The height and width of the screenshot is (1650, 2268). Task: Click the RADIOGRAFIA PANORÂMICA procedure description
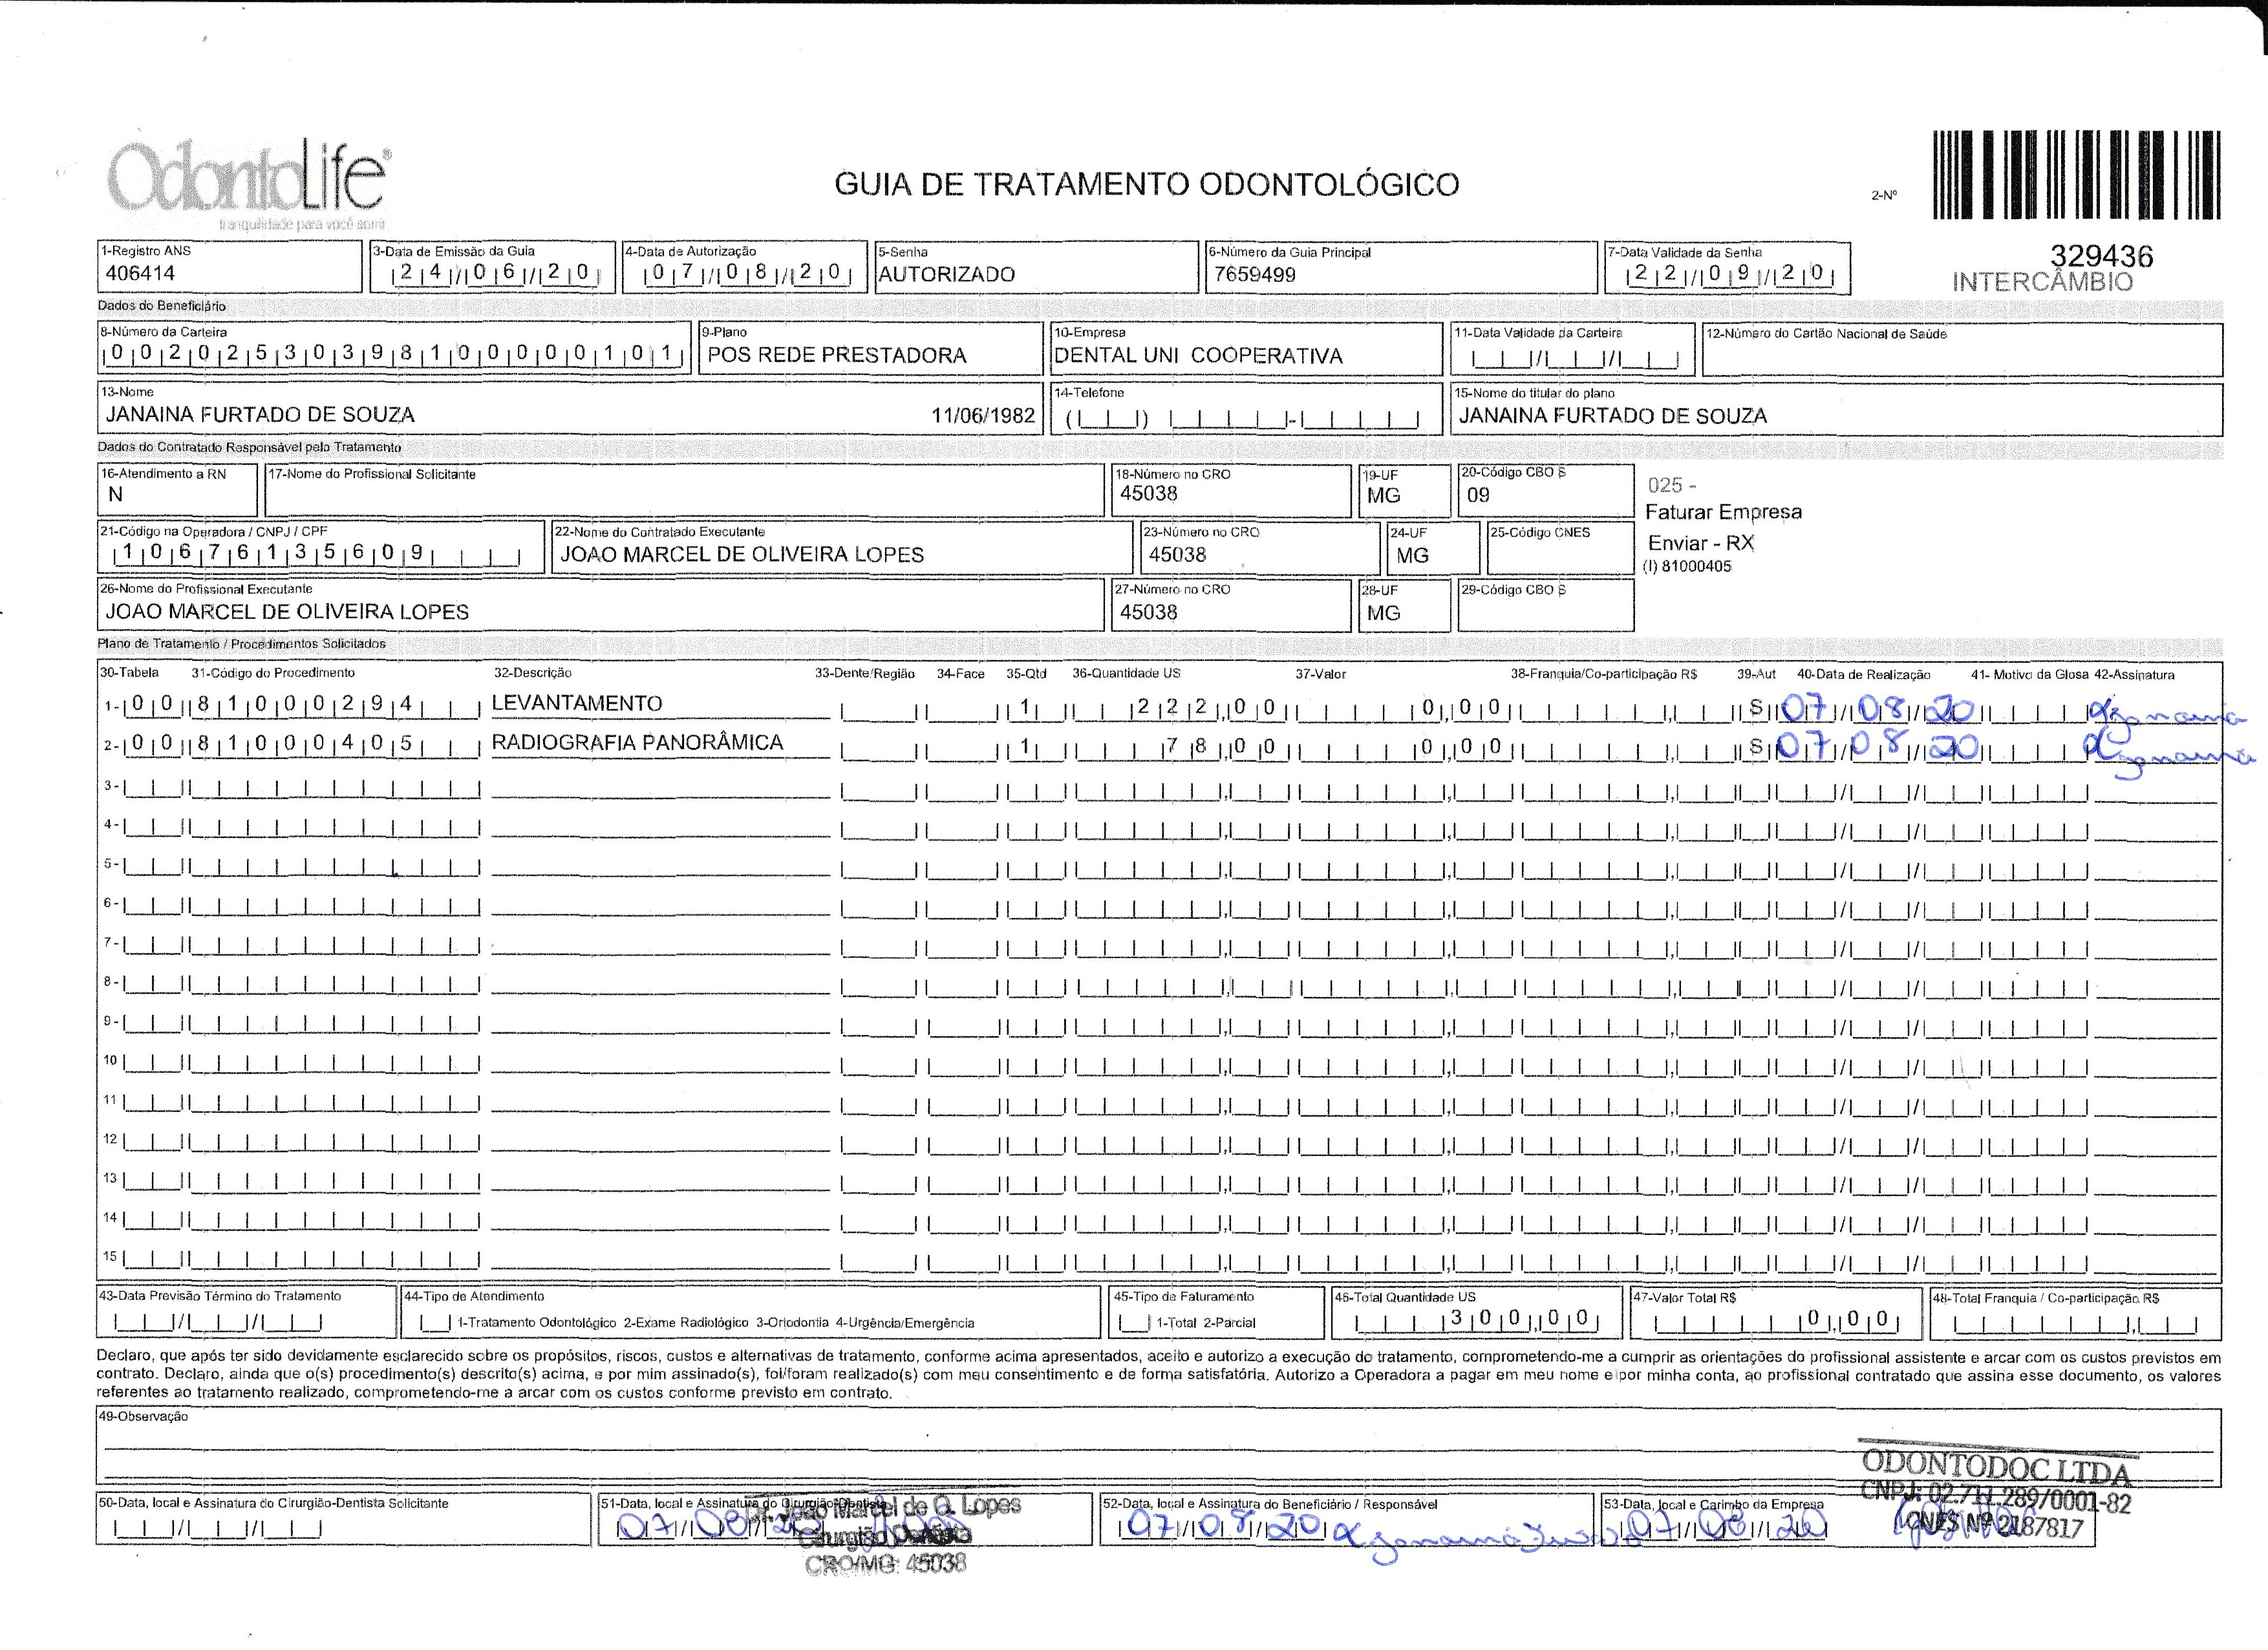pos(637,743)
